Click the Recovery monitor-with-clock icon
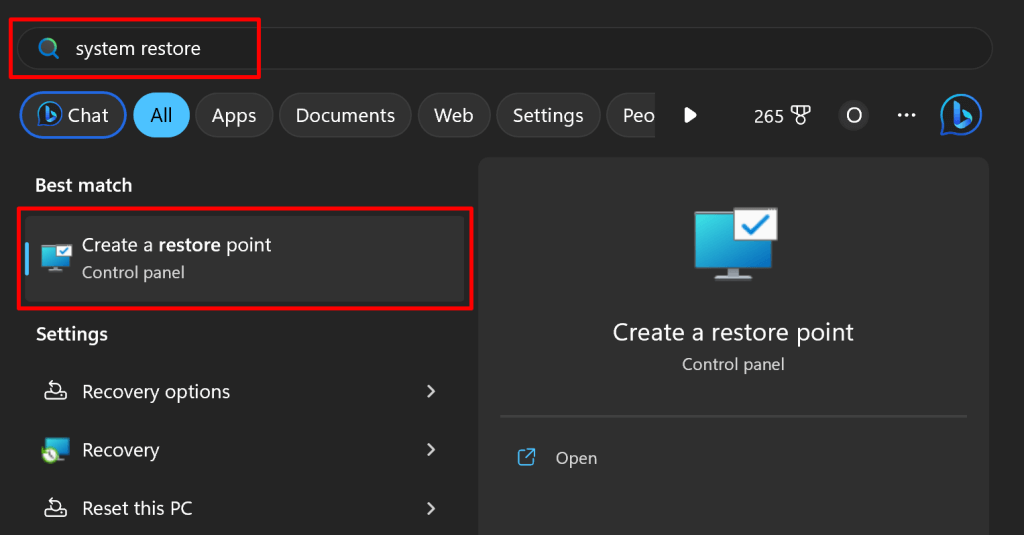This screenshot has width=1024, height=535. click(56, 450)
